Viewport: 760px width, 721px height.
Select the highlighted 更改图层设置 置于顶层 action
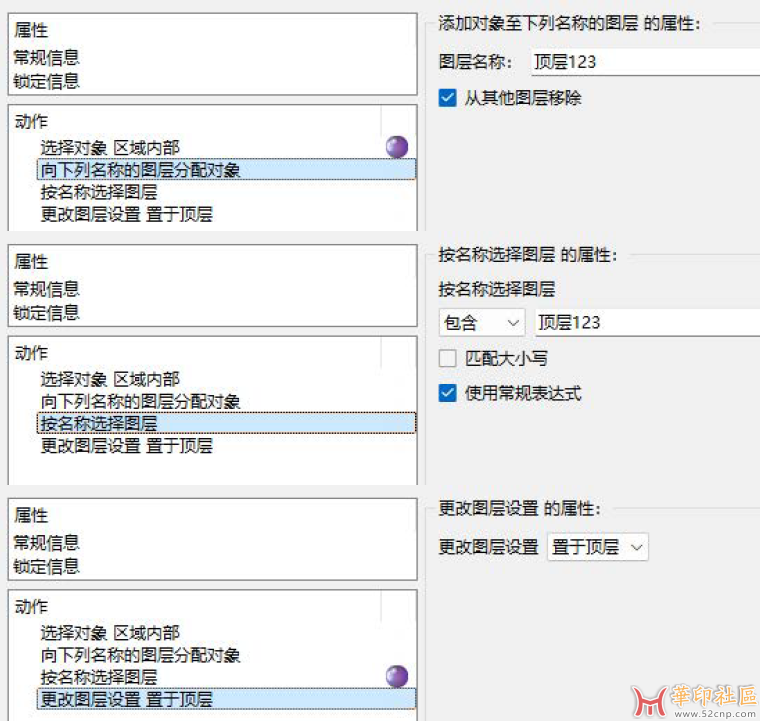(126, 699)
